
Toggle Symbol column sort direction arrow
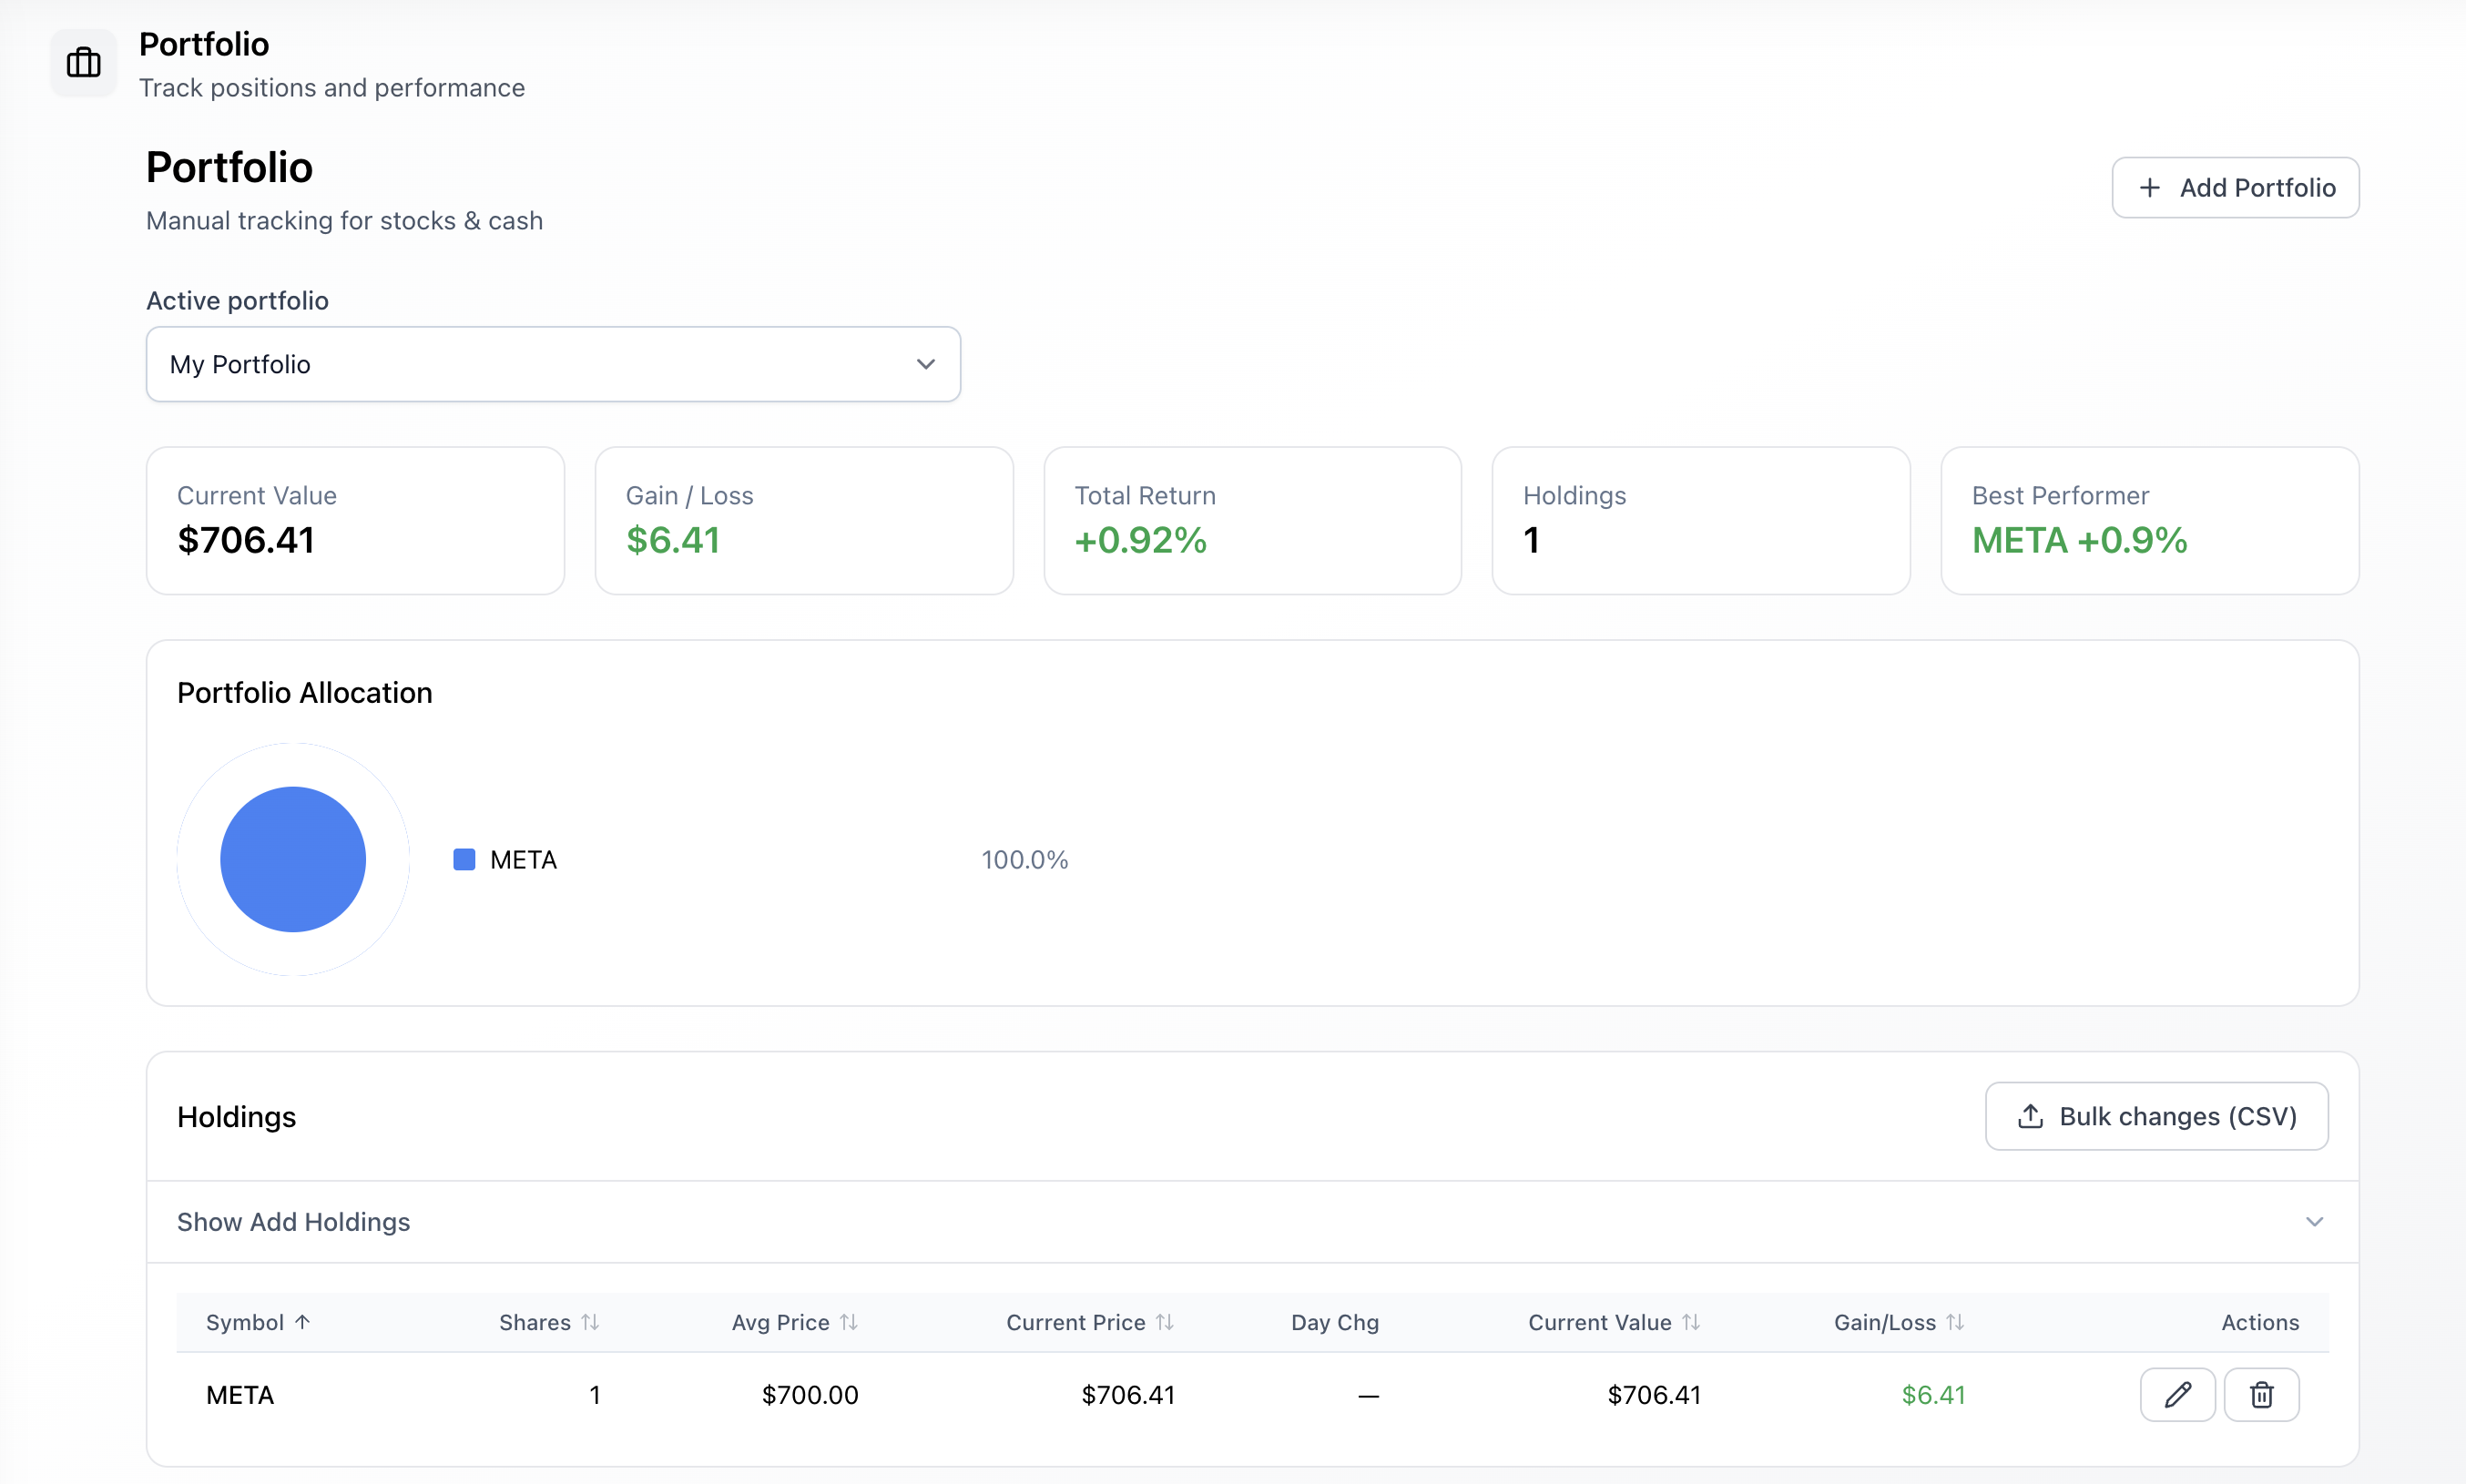coord(303,1322)
